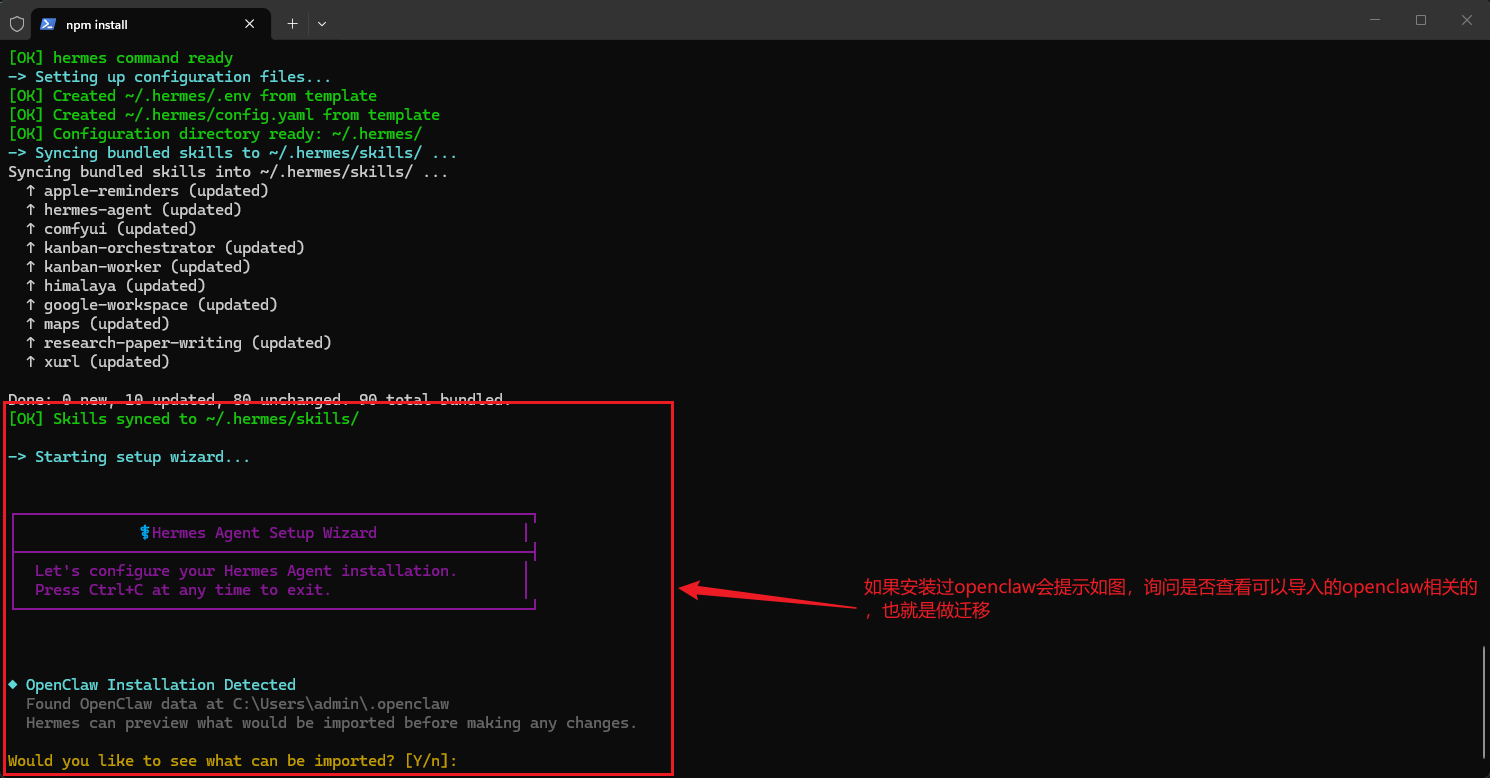Image resolution: width=1490 pixels, height=778 pixels.
Task: Click the "google-workspace (updated)" row
Action: (152, 305)
